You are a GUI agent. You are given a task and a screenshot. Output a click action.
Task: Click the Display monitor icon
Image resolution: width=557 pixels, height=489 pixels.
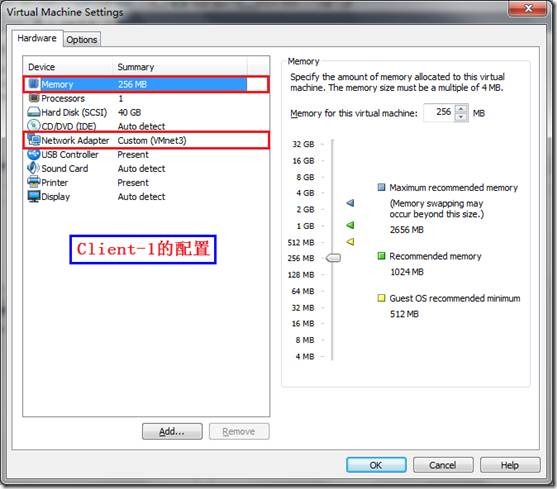click(x=34, y=196)
